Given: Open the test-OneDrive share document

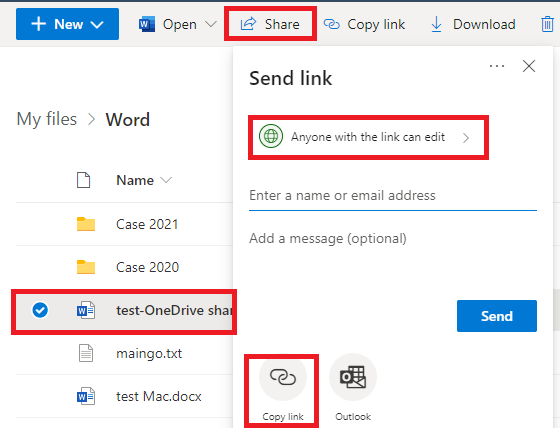Looking at the screenshot, I should point(174,310).
